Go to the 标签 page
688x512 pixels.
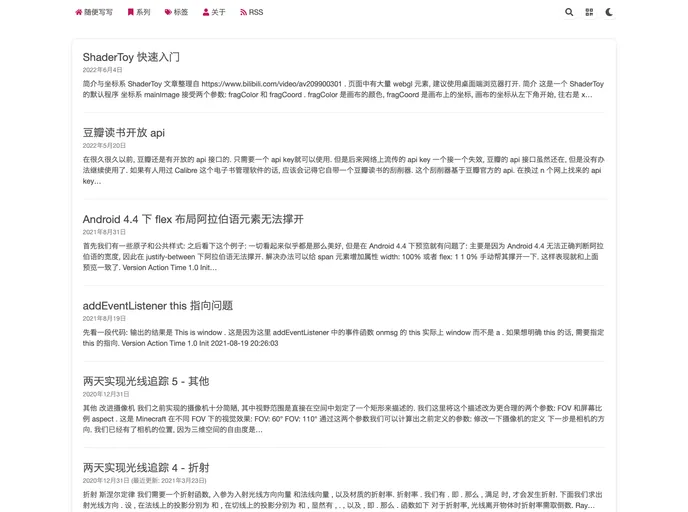[181, 13]
